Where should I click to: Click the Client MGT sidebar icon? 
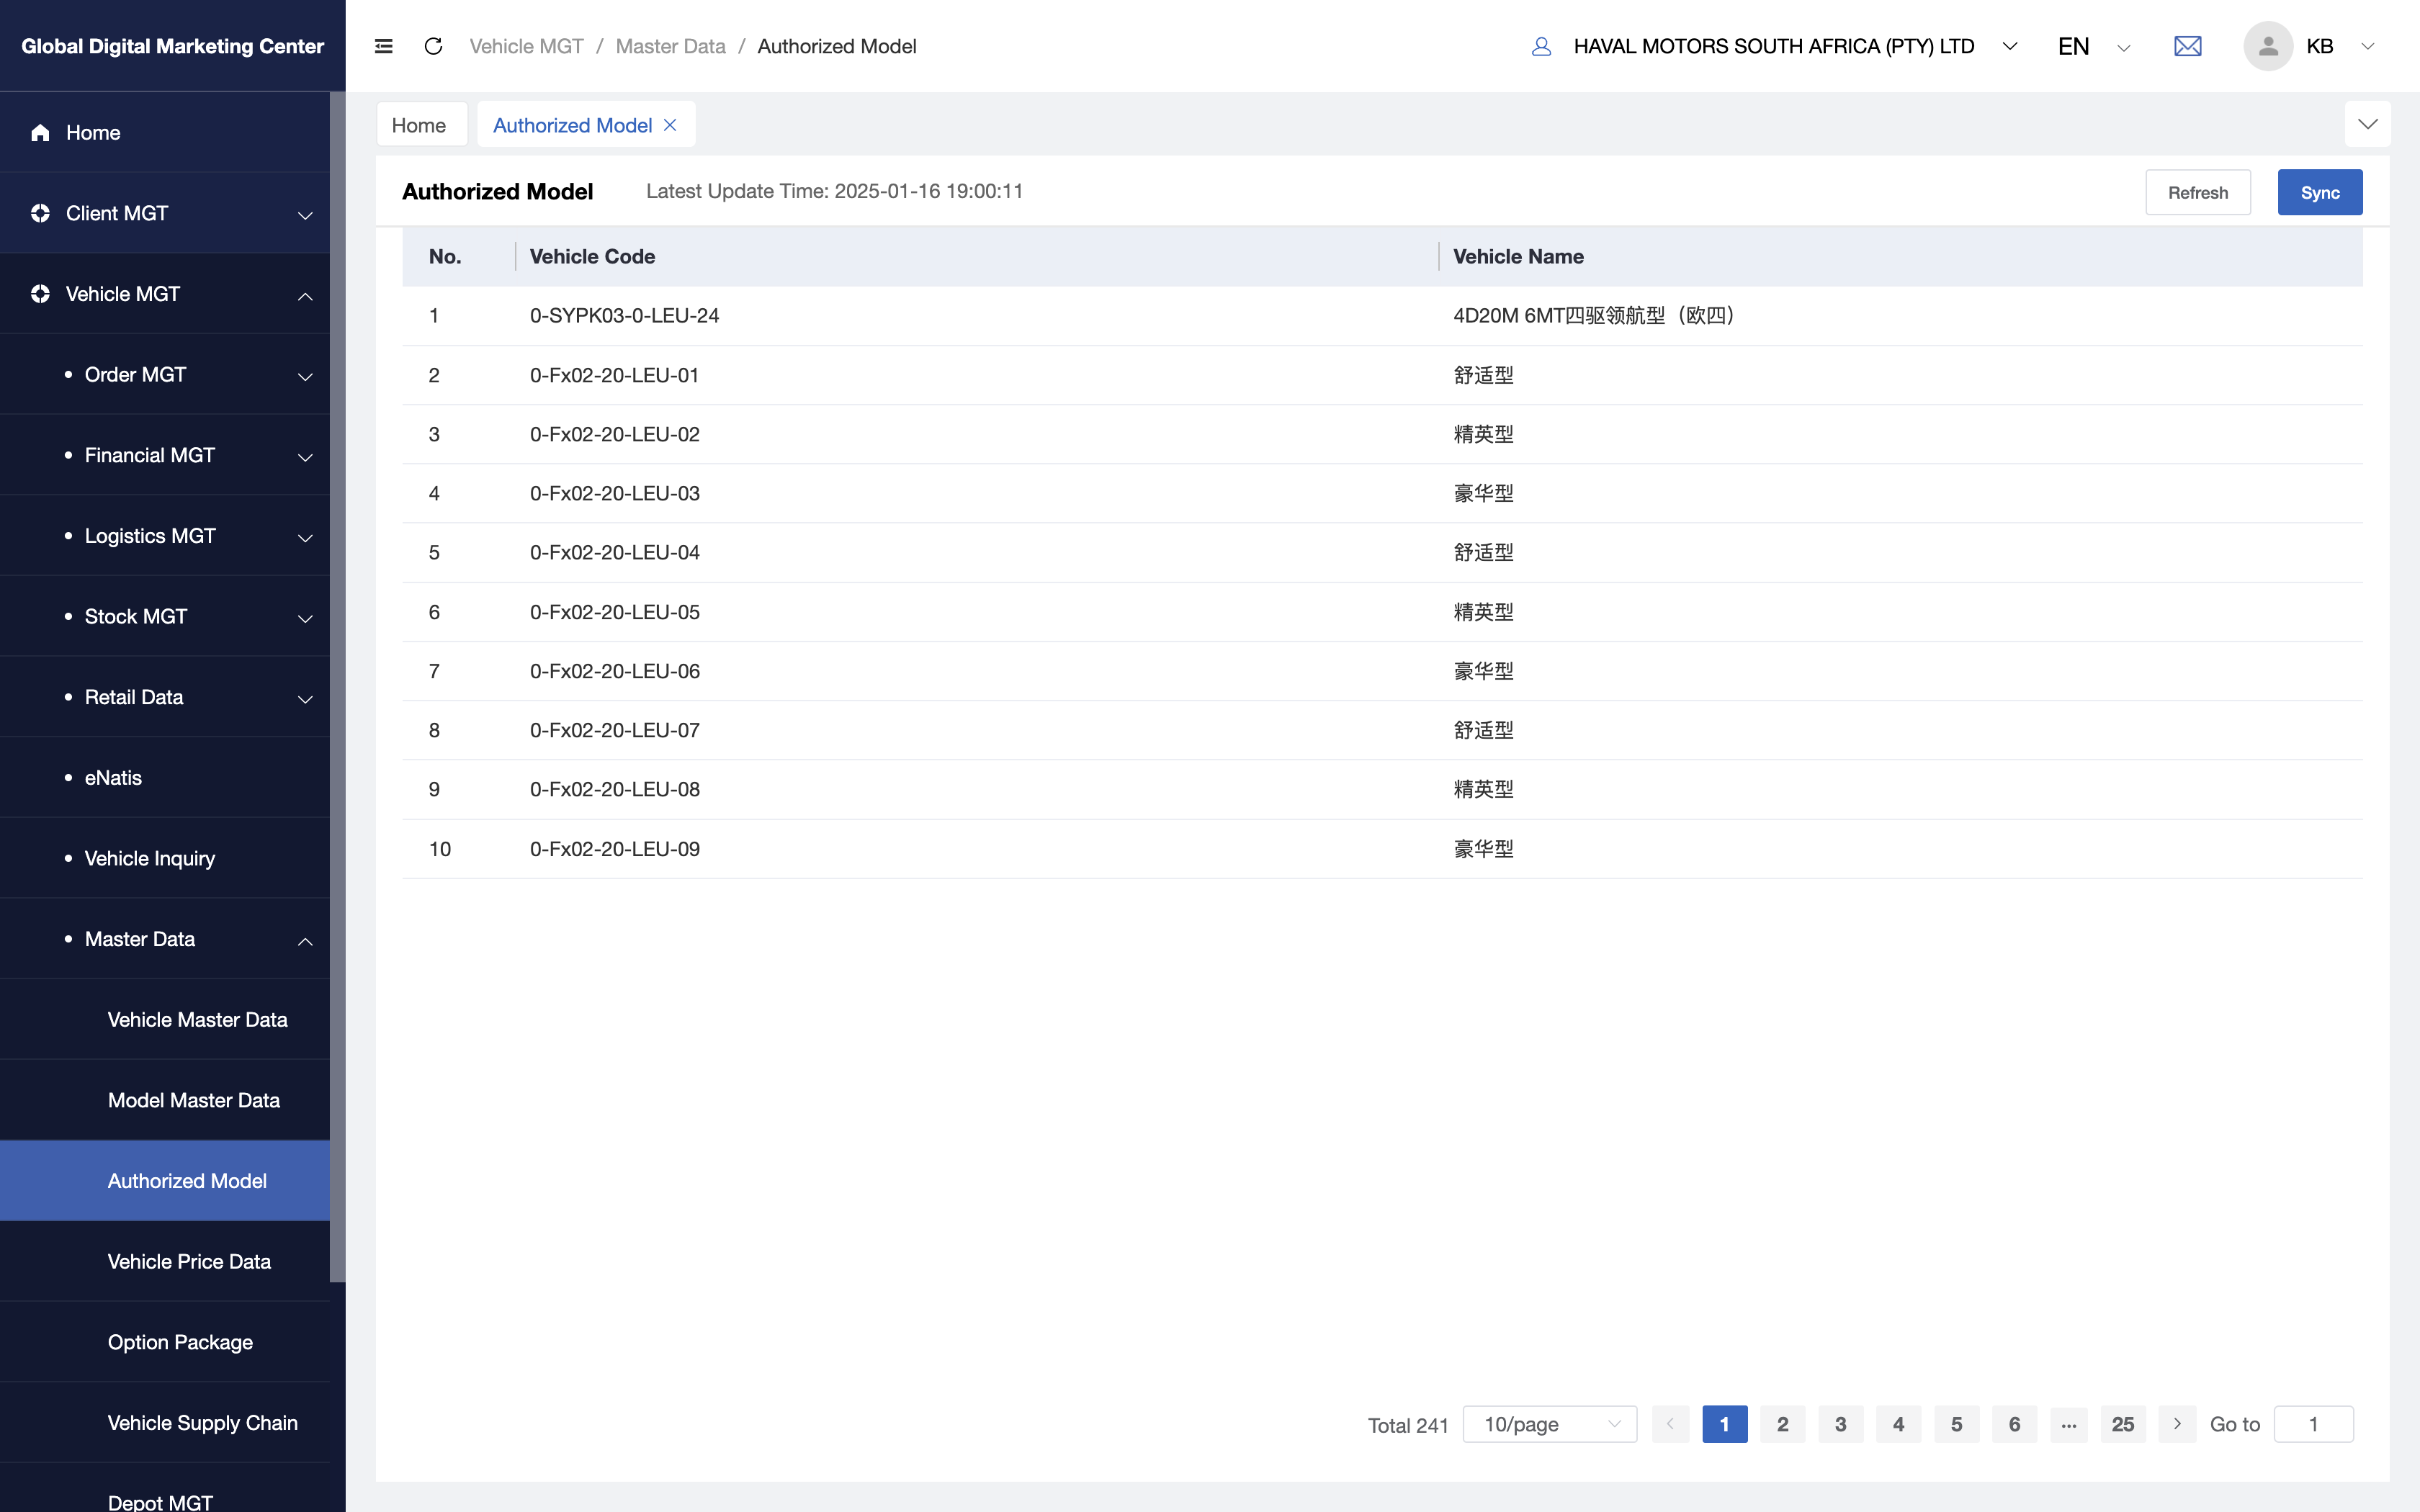[x=40, y=213]
